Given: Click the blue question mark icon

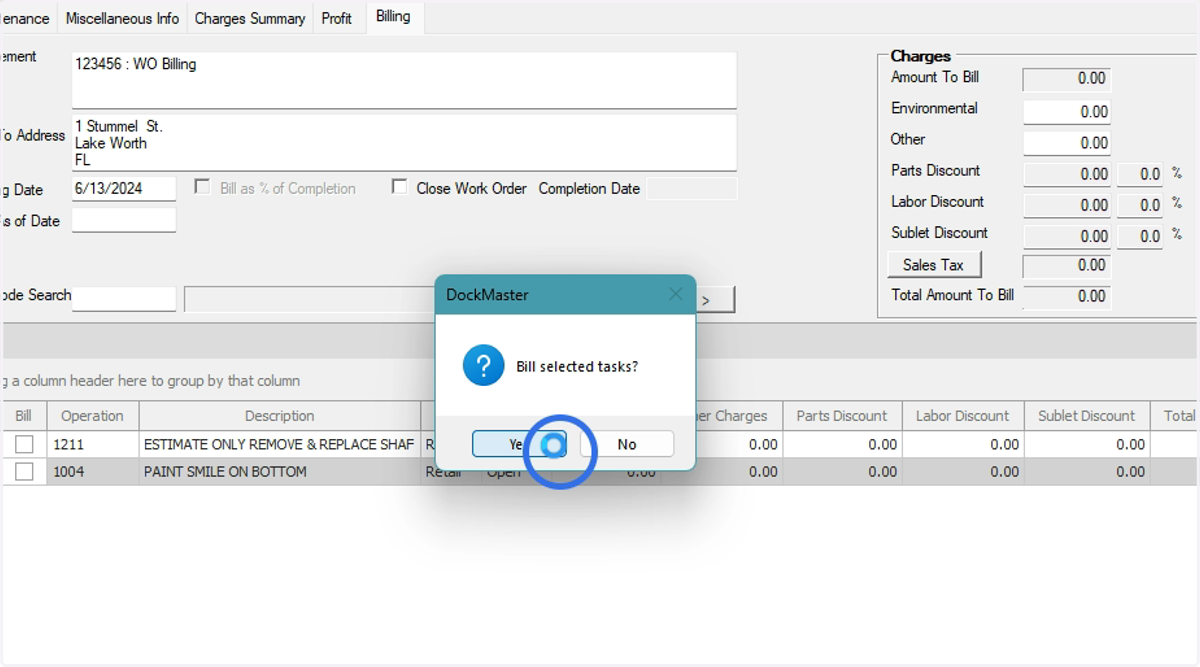Looking at the screenshot, I should pos(483,366).
